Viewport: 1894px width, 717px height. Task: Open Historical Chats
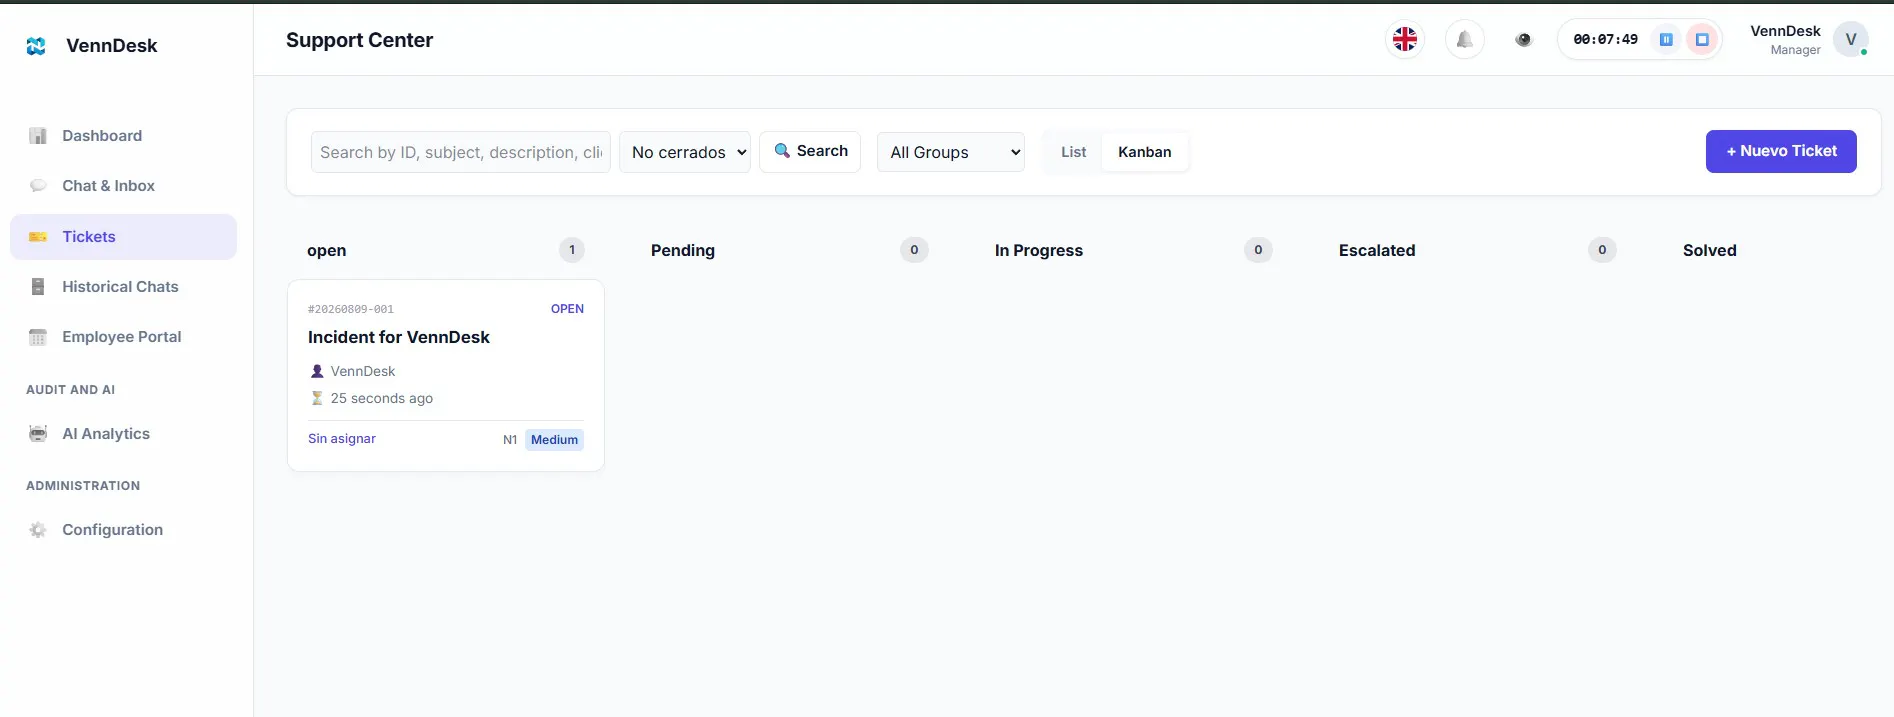point(123,287)
